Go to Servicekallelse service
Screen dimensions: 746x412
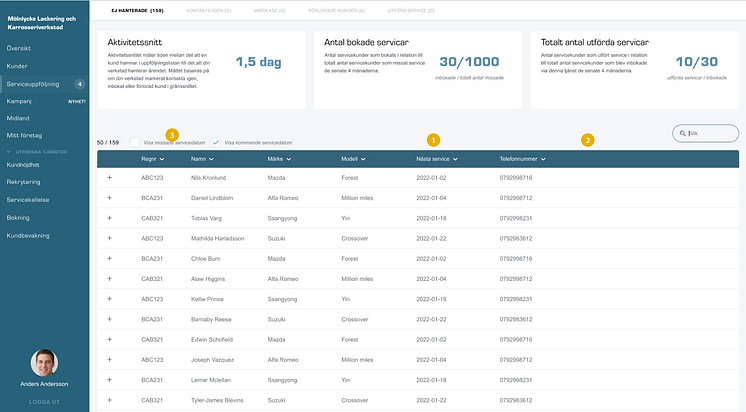pyautogui.click(x=28, y=200)
